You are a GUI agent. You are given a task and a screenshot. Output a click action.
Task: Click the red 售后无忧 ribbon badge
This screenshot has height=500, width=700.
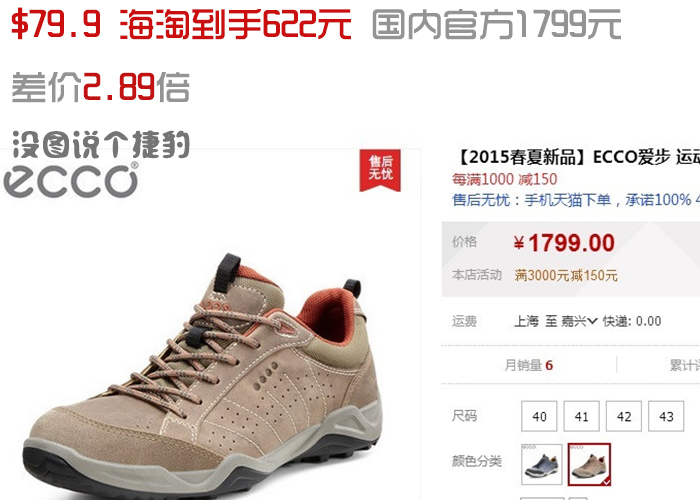pos(380,170)
